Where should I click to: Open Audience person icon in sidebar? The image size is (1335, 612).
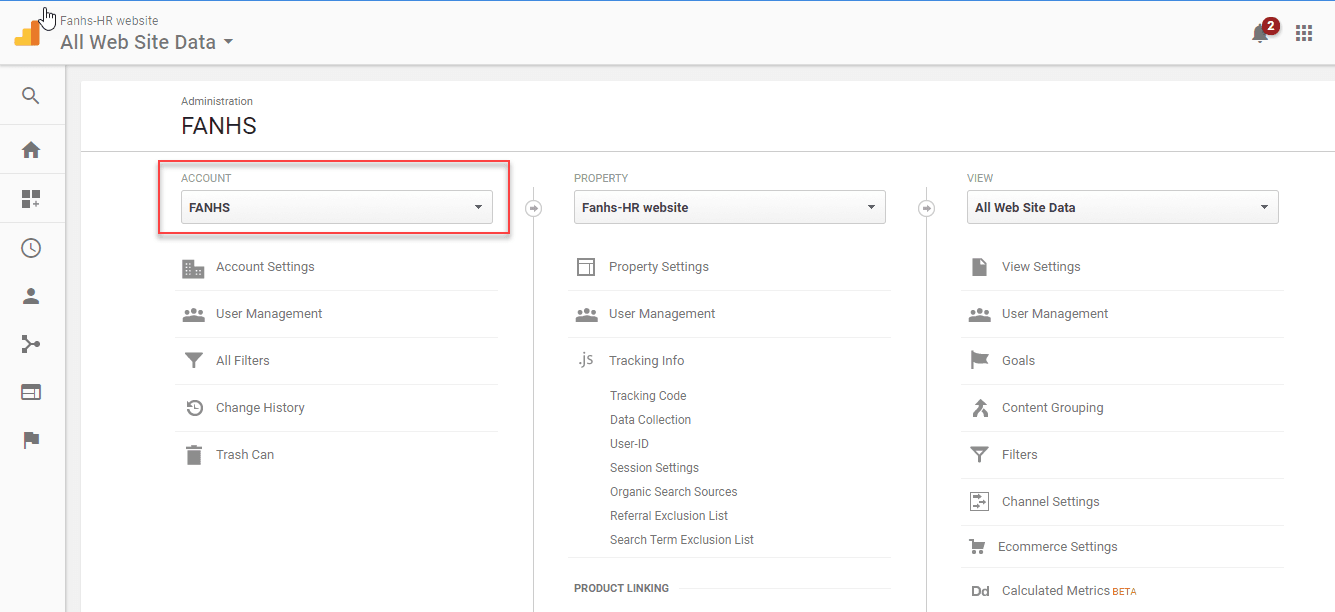31,296
